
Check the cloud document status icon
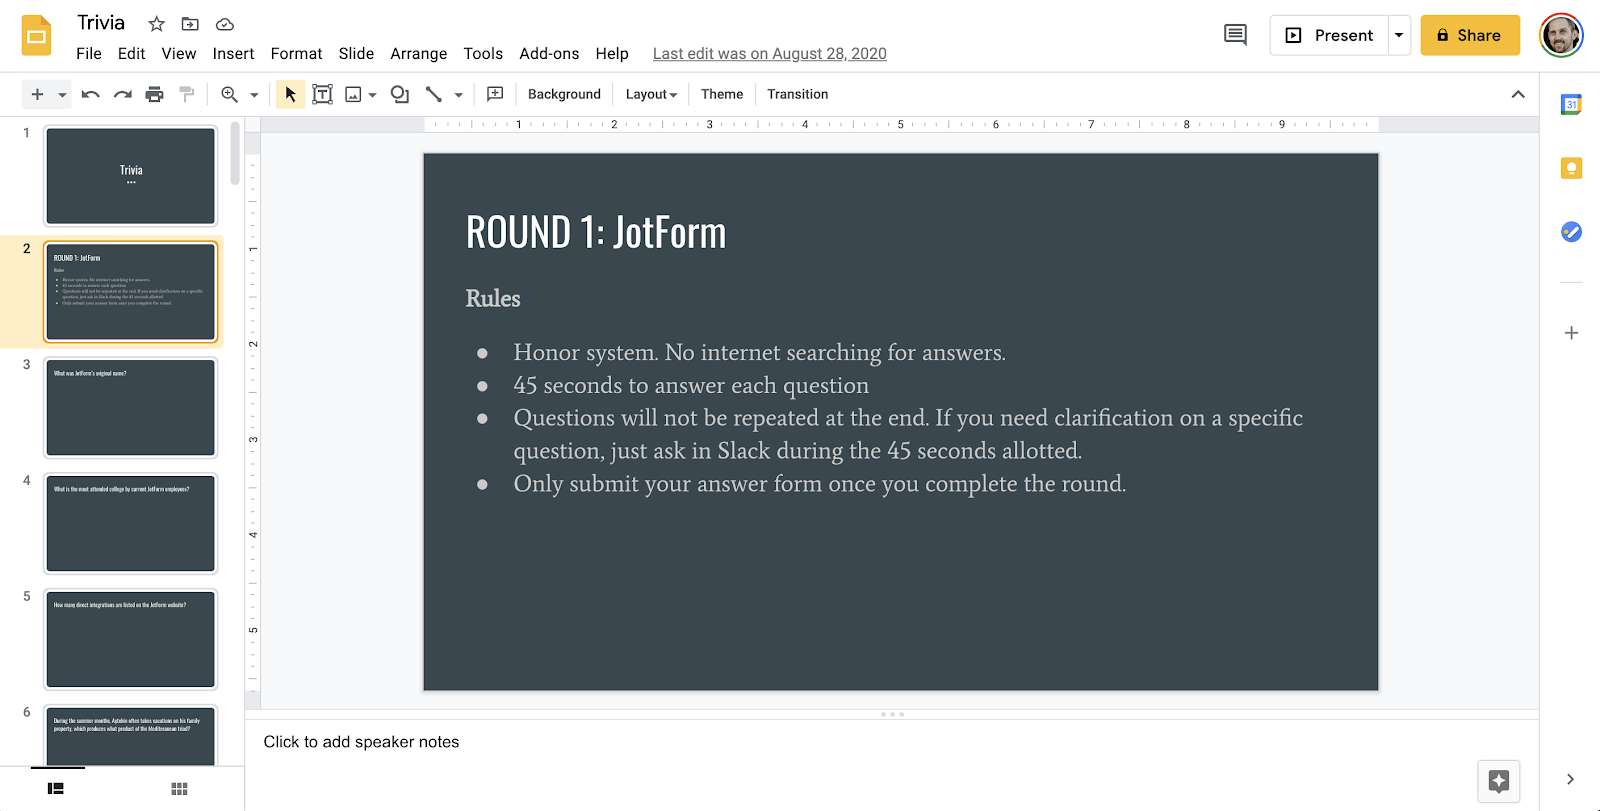(x=225, y=24)
